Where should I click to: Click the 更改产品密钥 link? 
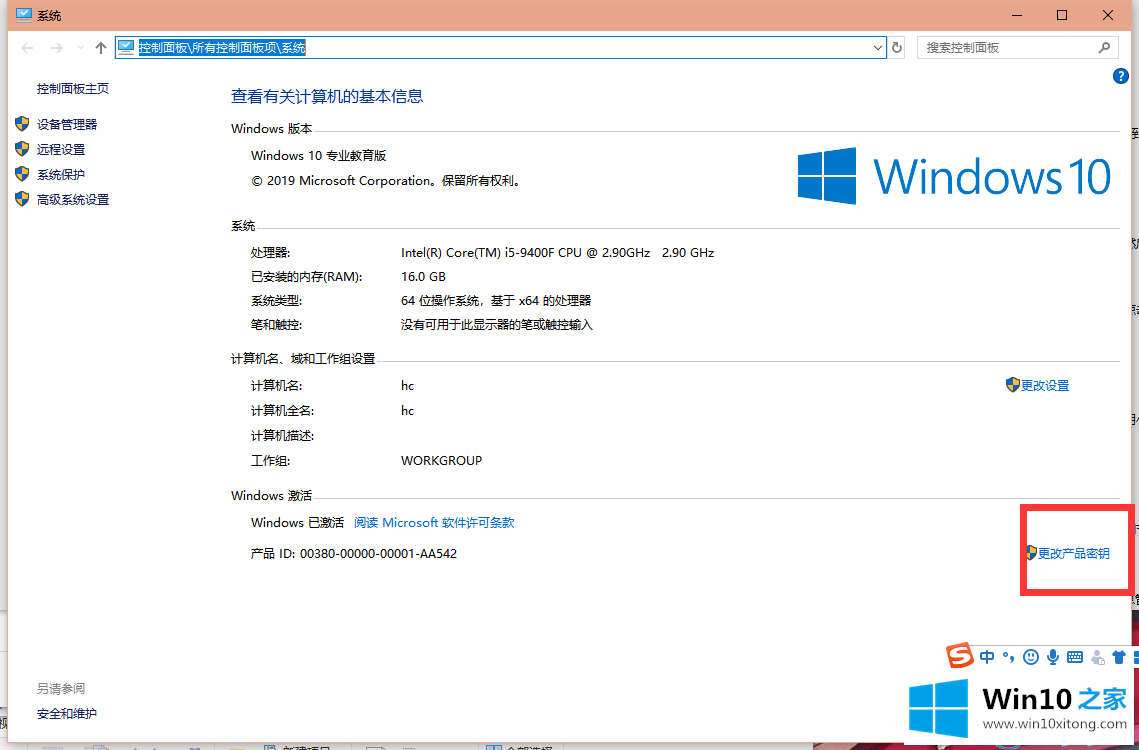coord(1073,553)
